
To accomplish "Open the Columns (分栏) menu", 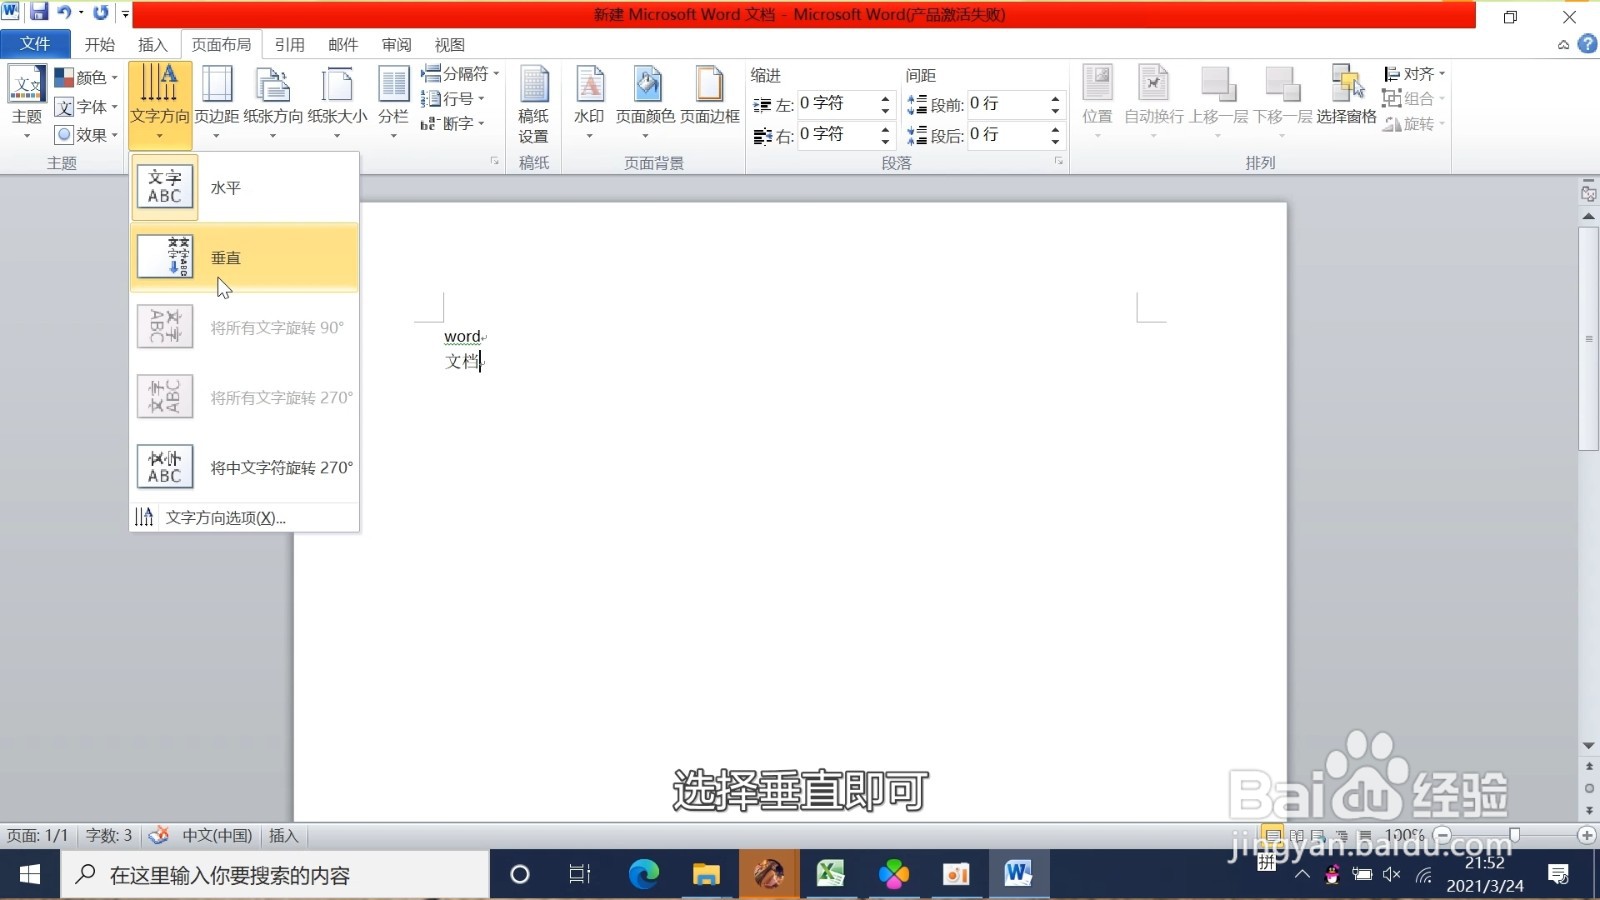I will click(393, 105).
